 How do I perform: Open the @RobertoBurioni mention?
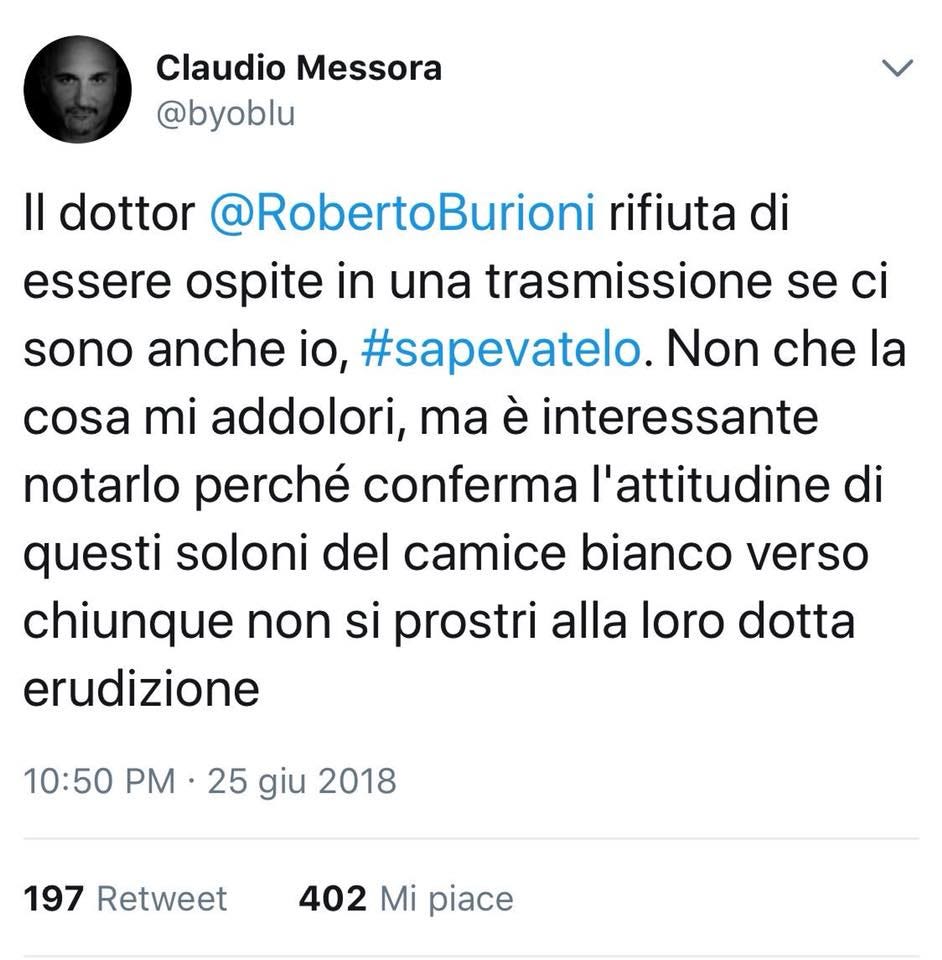[x=402, y=214]
